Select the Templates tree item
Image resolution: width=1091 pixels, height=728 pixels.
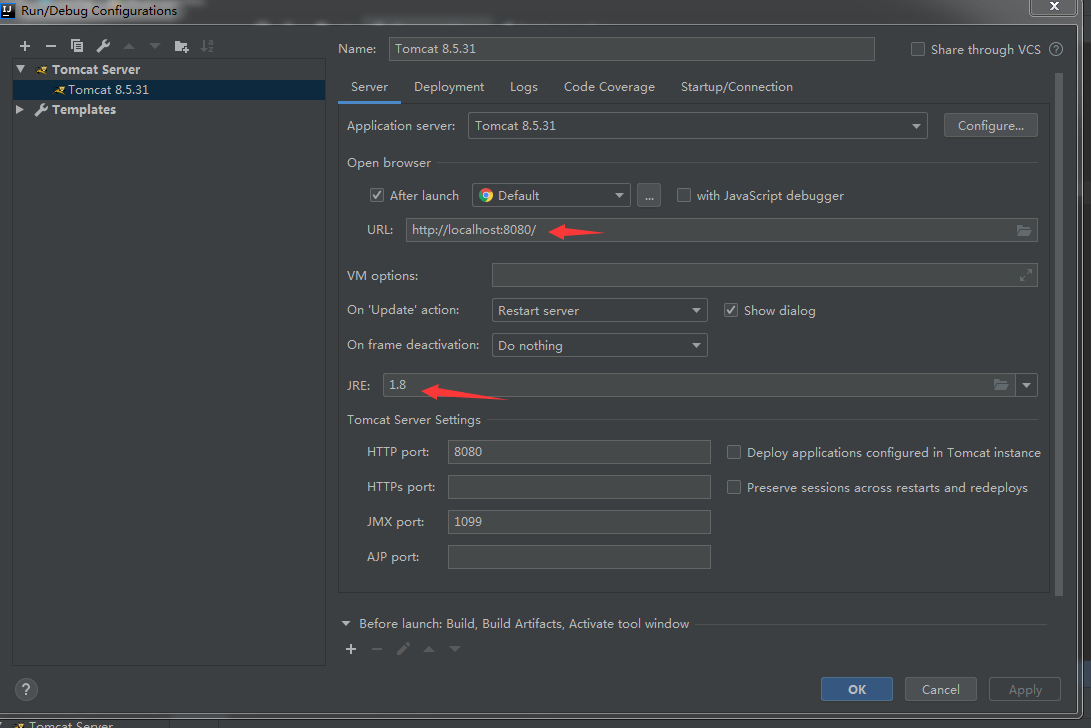(x=83, y=109)
